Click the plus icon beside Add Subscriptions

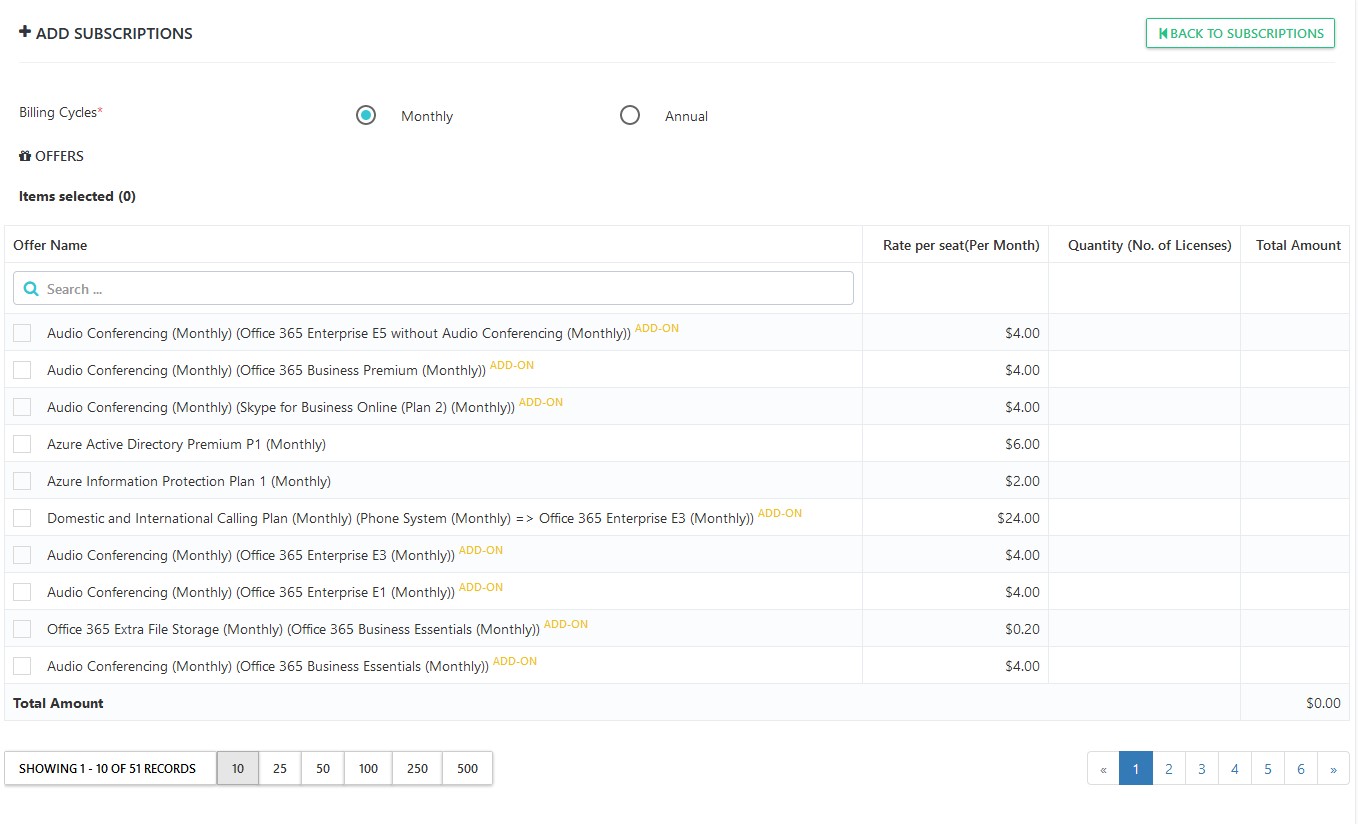pos(25,32)
